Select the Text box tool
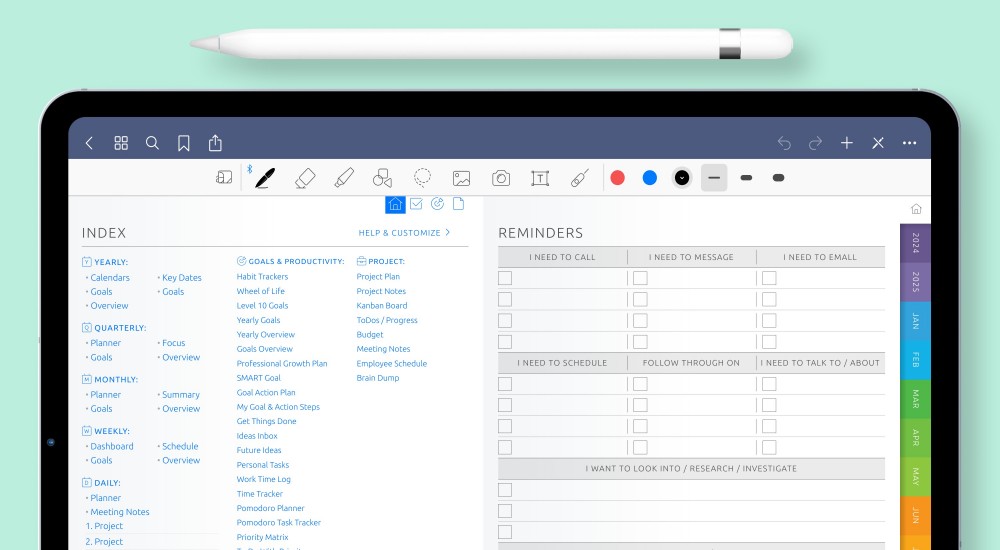 540,178
